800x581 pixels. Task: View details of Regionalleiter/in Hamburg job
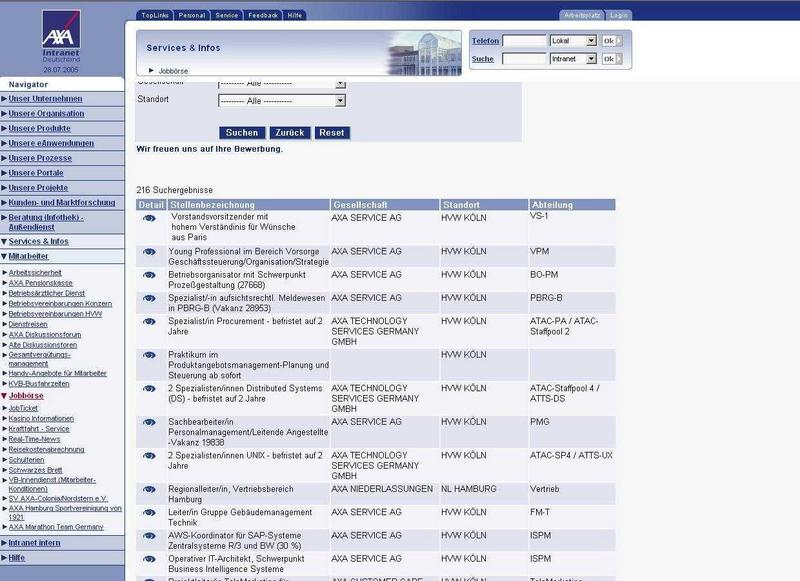[x=149, y=489]
